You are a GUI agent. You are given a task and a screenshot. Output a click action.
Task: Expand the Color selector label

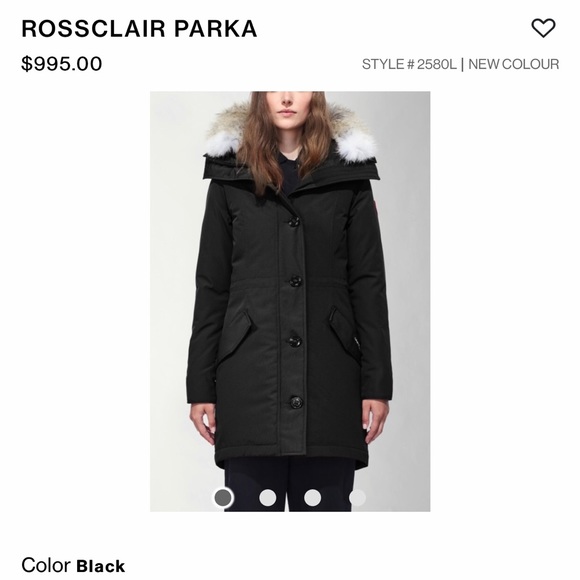[46, 565]
